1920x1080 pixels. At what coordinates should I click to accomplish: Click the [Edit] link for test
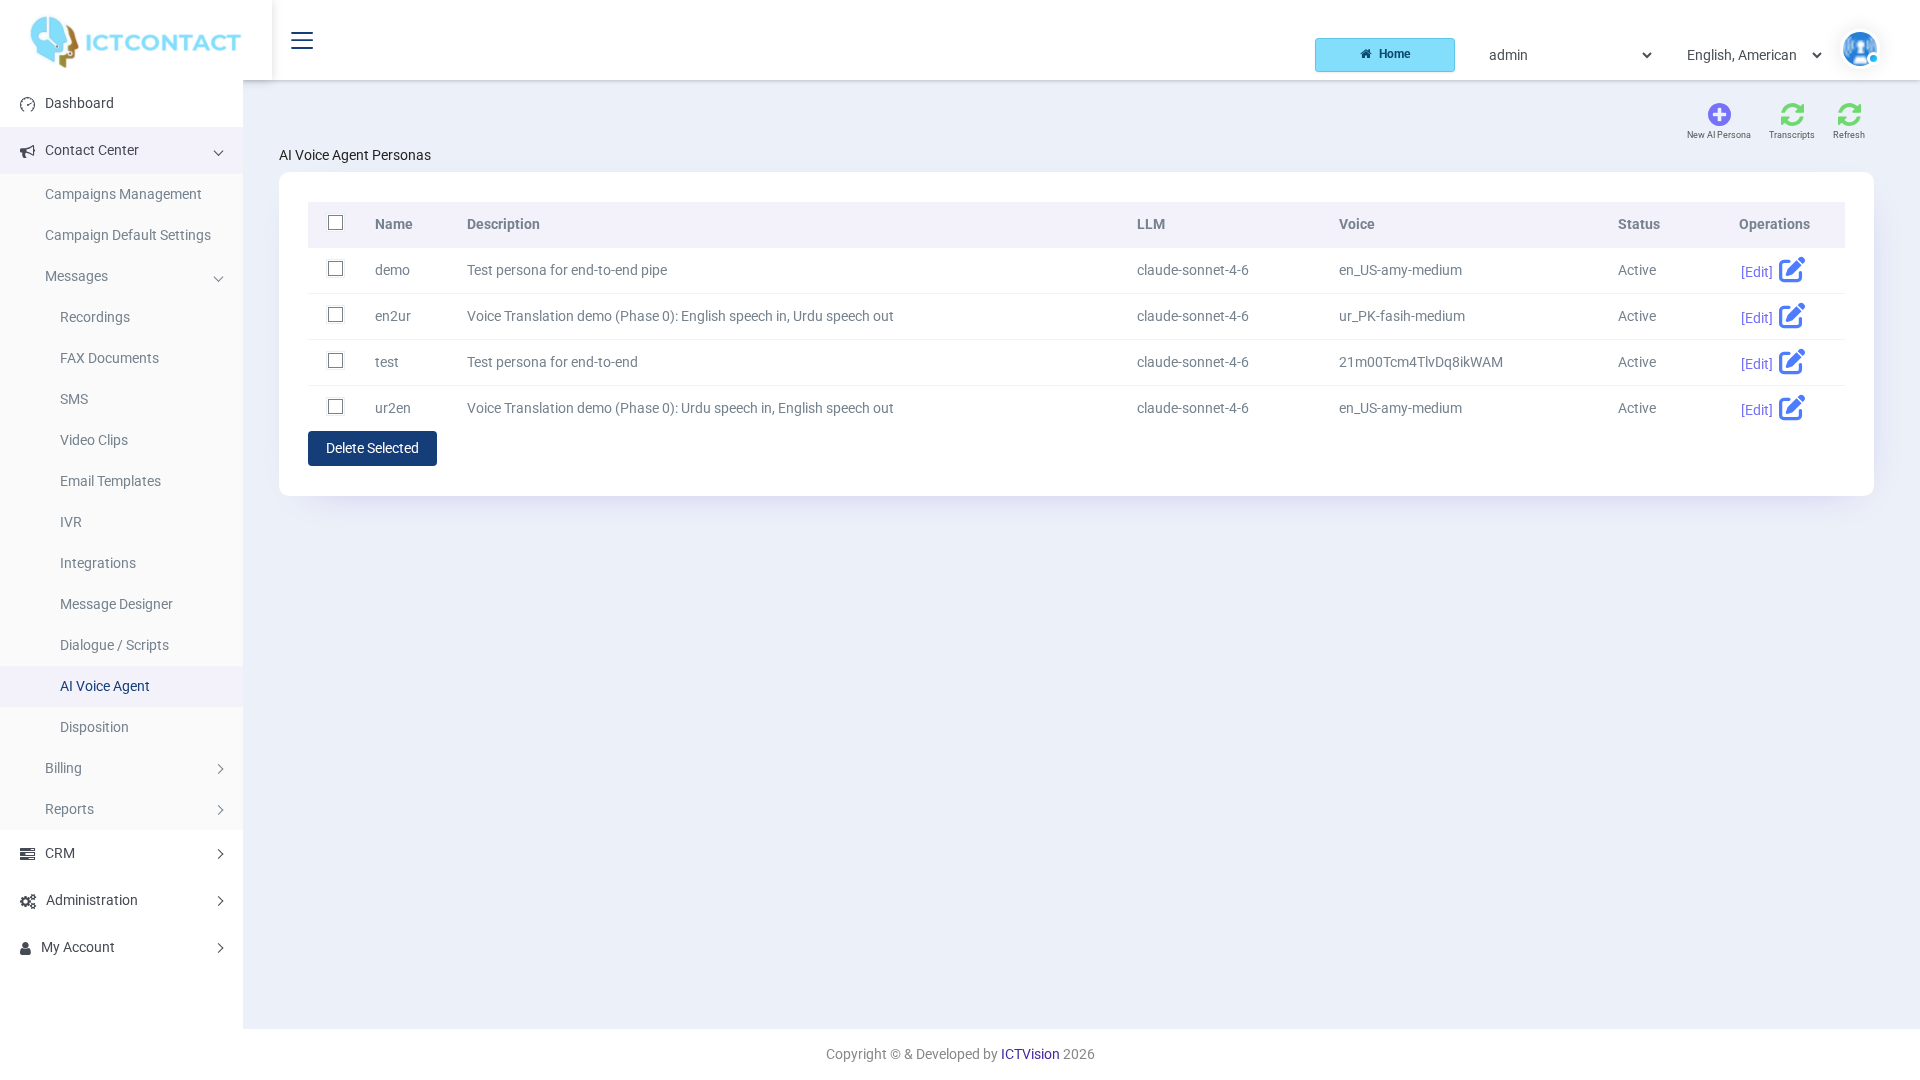coord(1756,364)
